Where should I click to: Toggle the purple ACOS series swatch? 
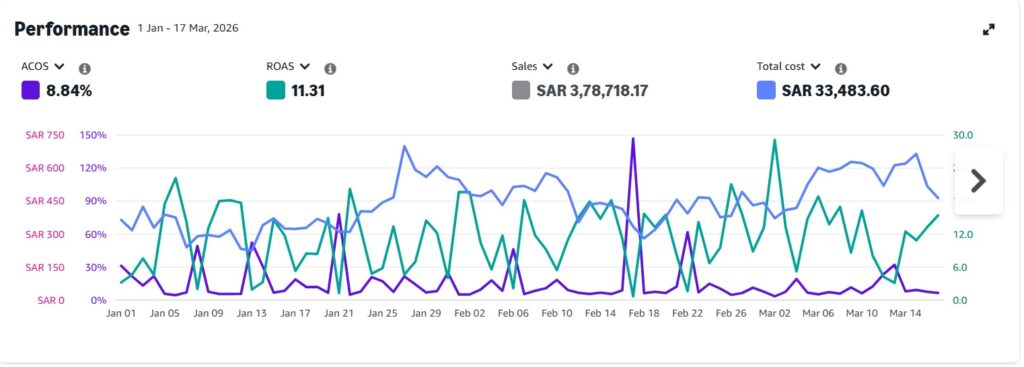pos(30,90)
